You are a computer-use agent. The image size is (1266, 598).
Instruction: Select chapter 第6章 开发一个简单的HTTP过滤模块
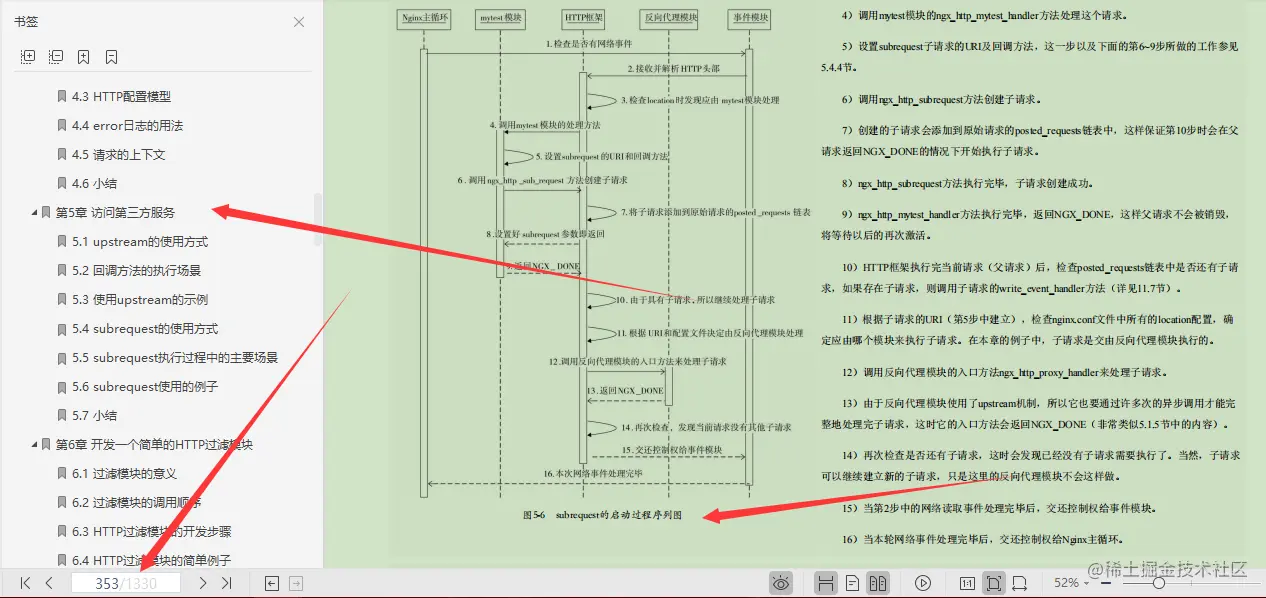pyautogui.click(x=154, y=444)
